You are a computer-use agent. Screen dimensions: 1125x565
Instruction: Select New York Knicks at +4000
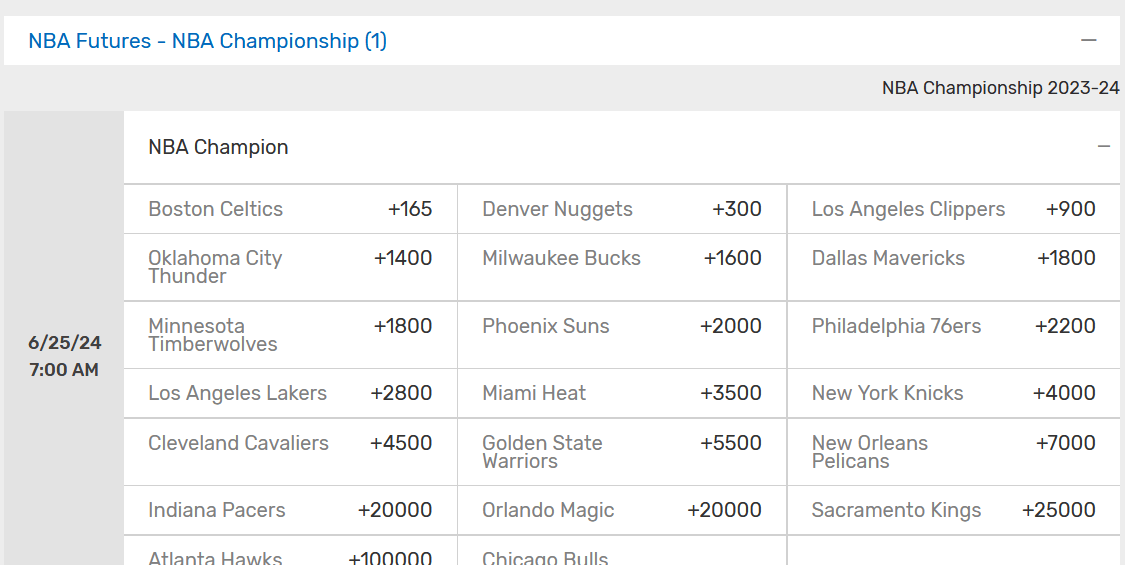click(953, 393)
